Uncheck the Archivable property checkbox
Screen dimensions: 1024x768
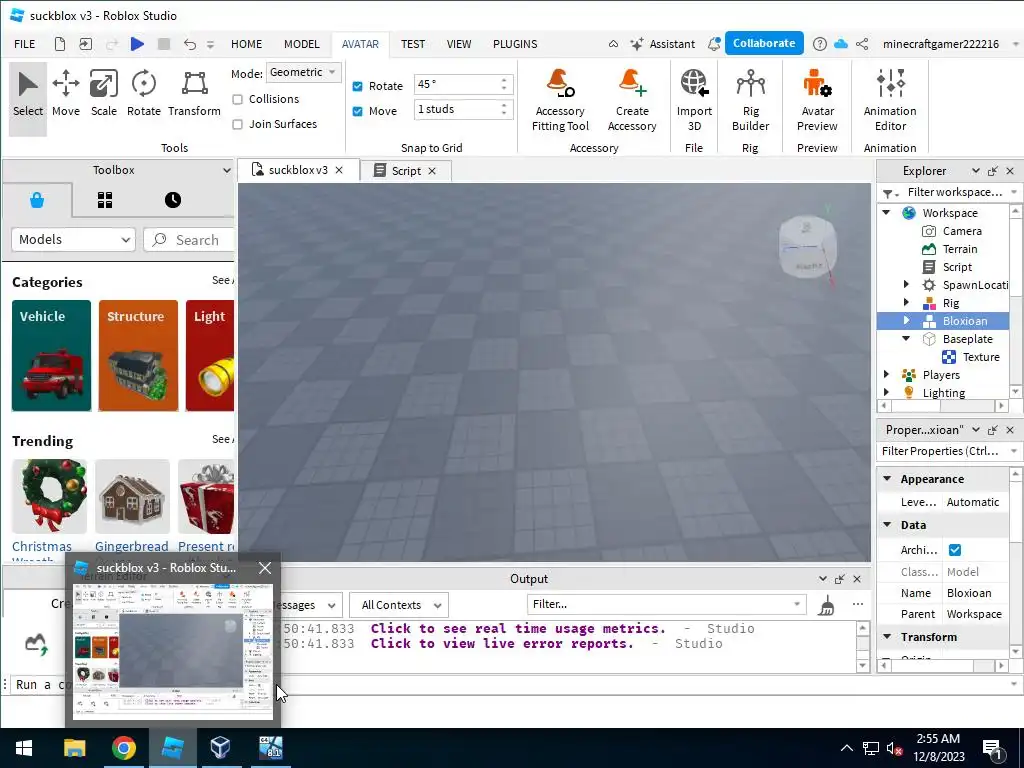click(x=955, y=550)
